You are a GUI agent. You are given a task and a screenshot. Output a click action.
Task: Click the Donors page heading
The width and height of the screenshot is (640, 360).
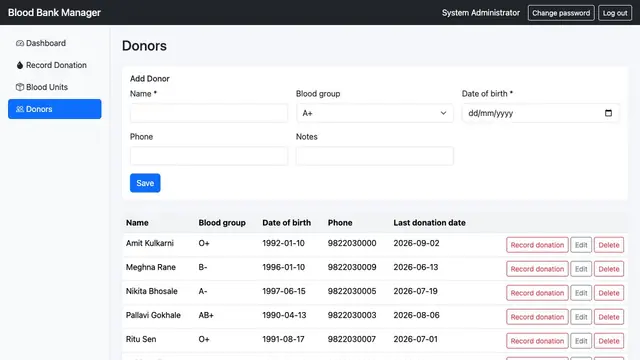(x=144, y=46)
